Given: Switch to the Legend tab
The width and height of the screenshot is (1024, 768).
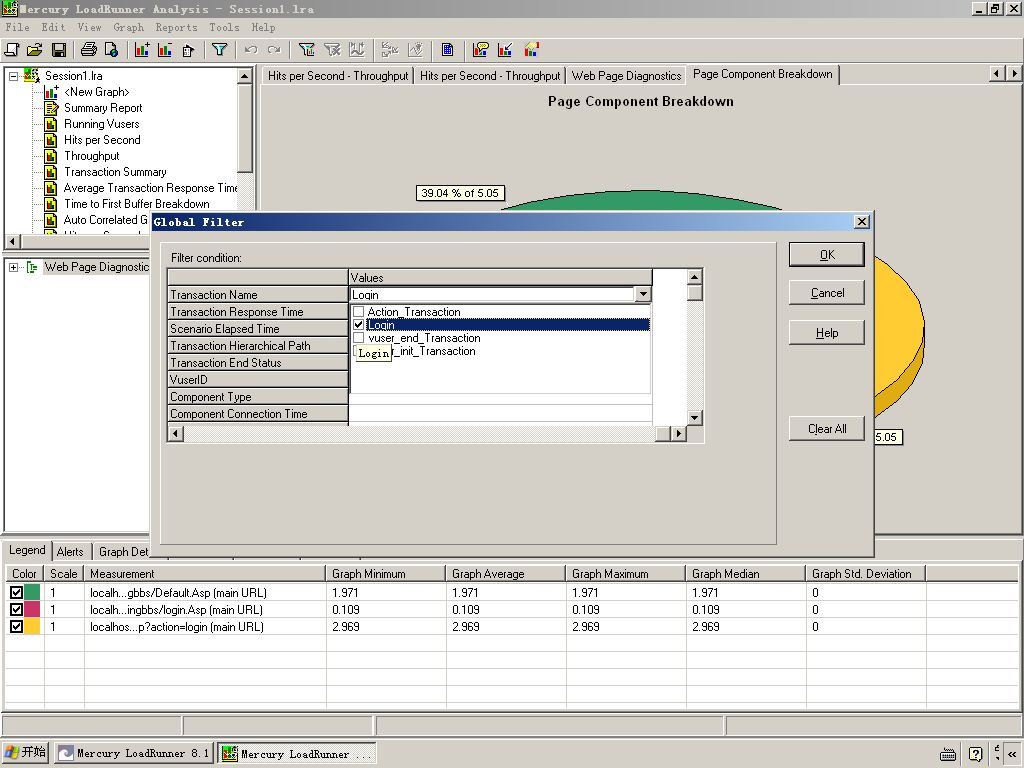Looking at the screenshot, I should [x=27, y=551].
